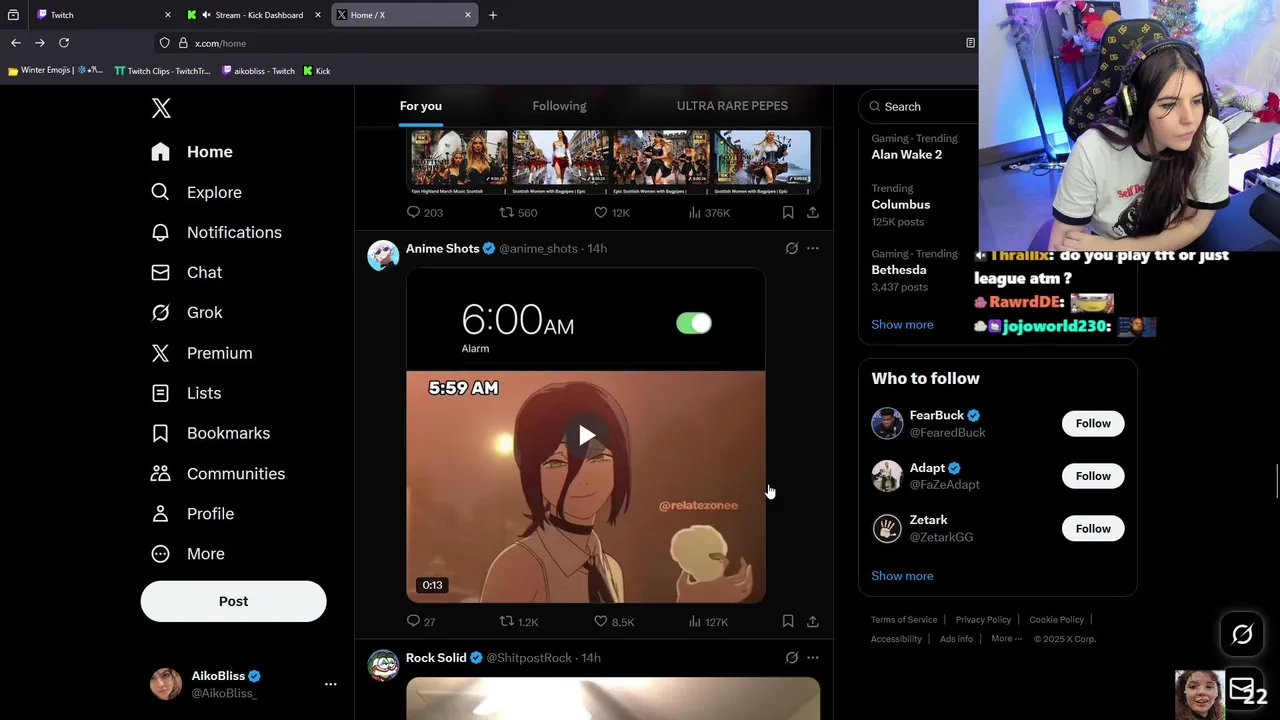Bookmark the bagpipes post
This screenshot has height=720, width=1280.
tap(788, 212)
